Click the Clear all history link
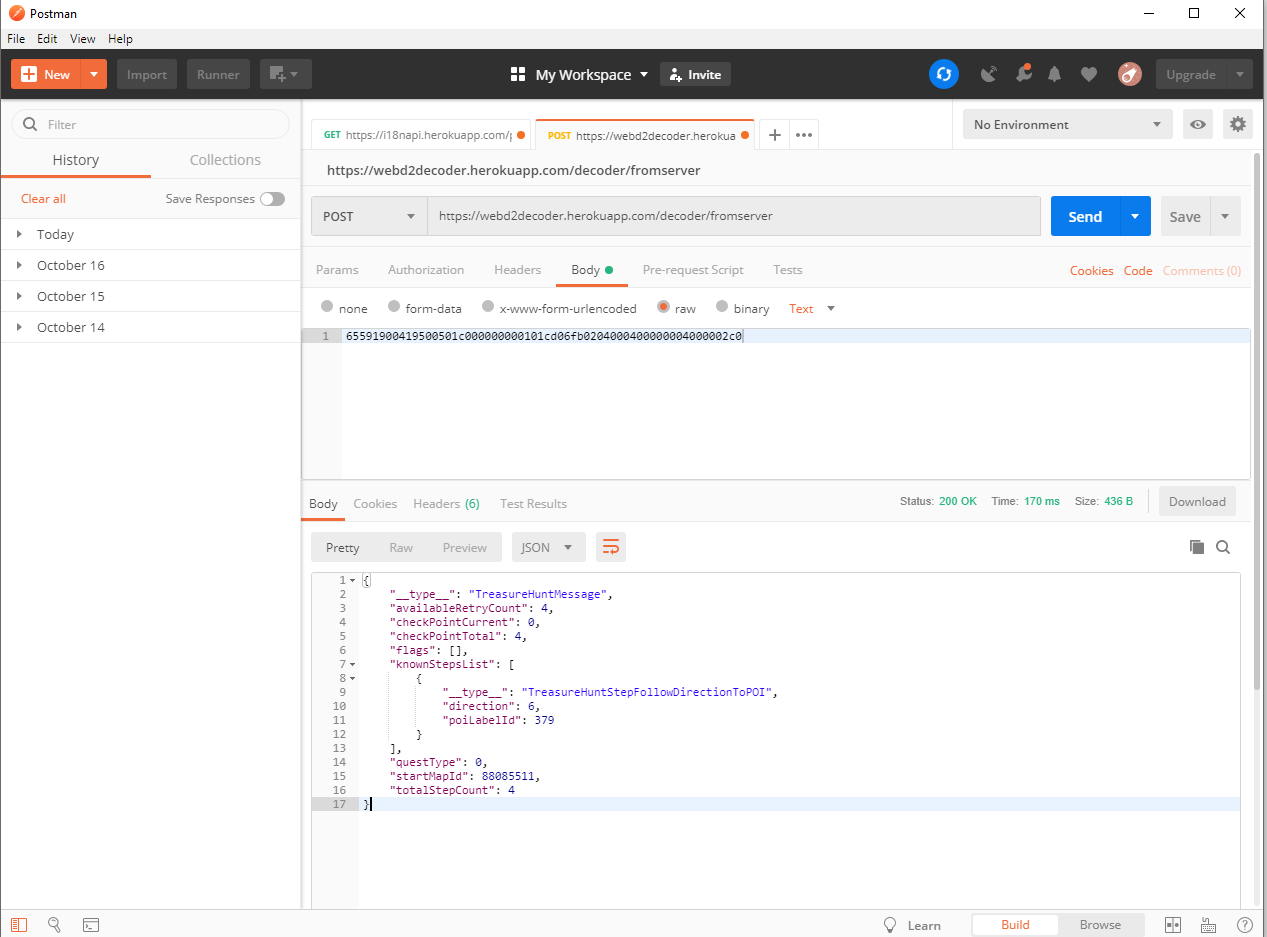Image resolution: width=1267 pixels, height=937 pixels. [43, 199]
